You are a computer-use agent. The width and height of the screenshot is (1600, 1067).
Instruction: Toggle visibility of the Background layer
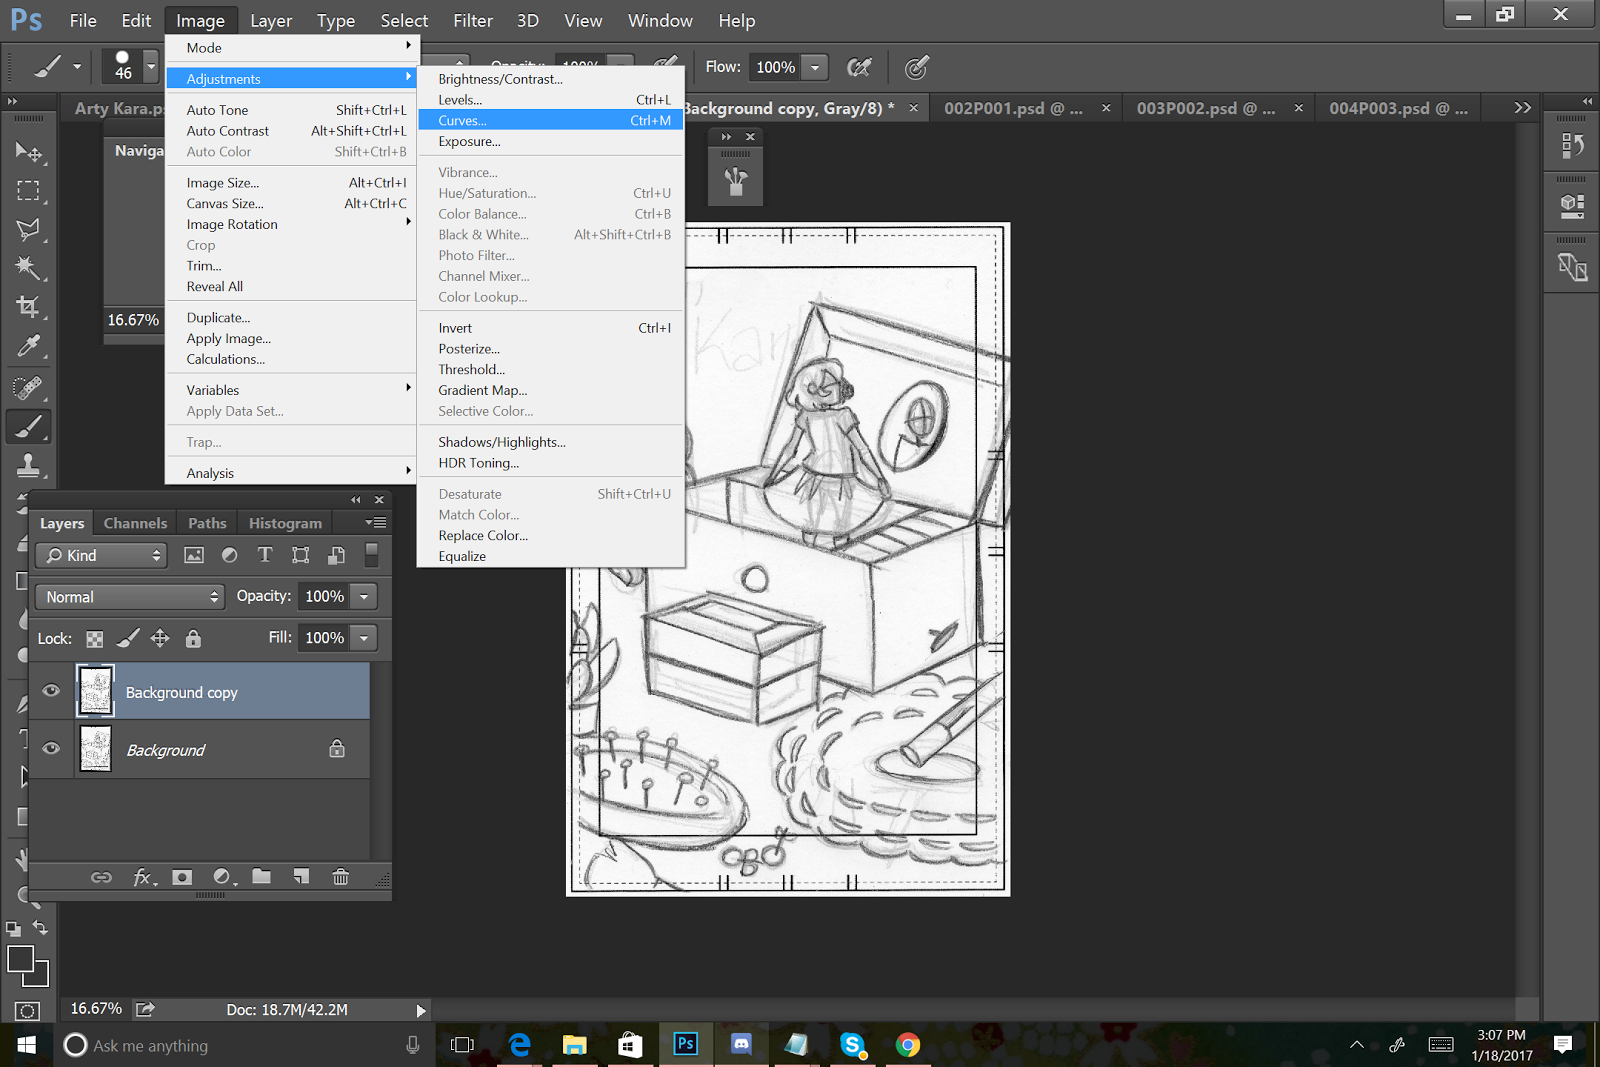point(51,749)
